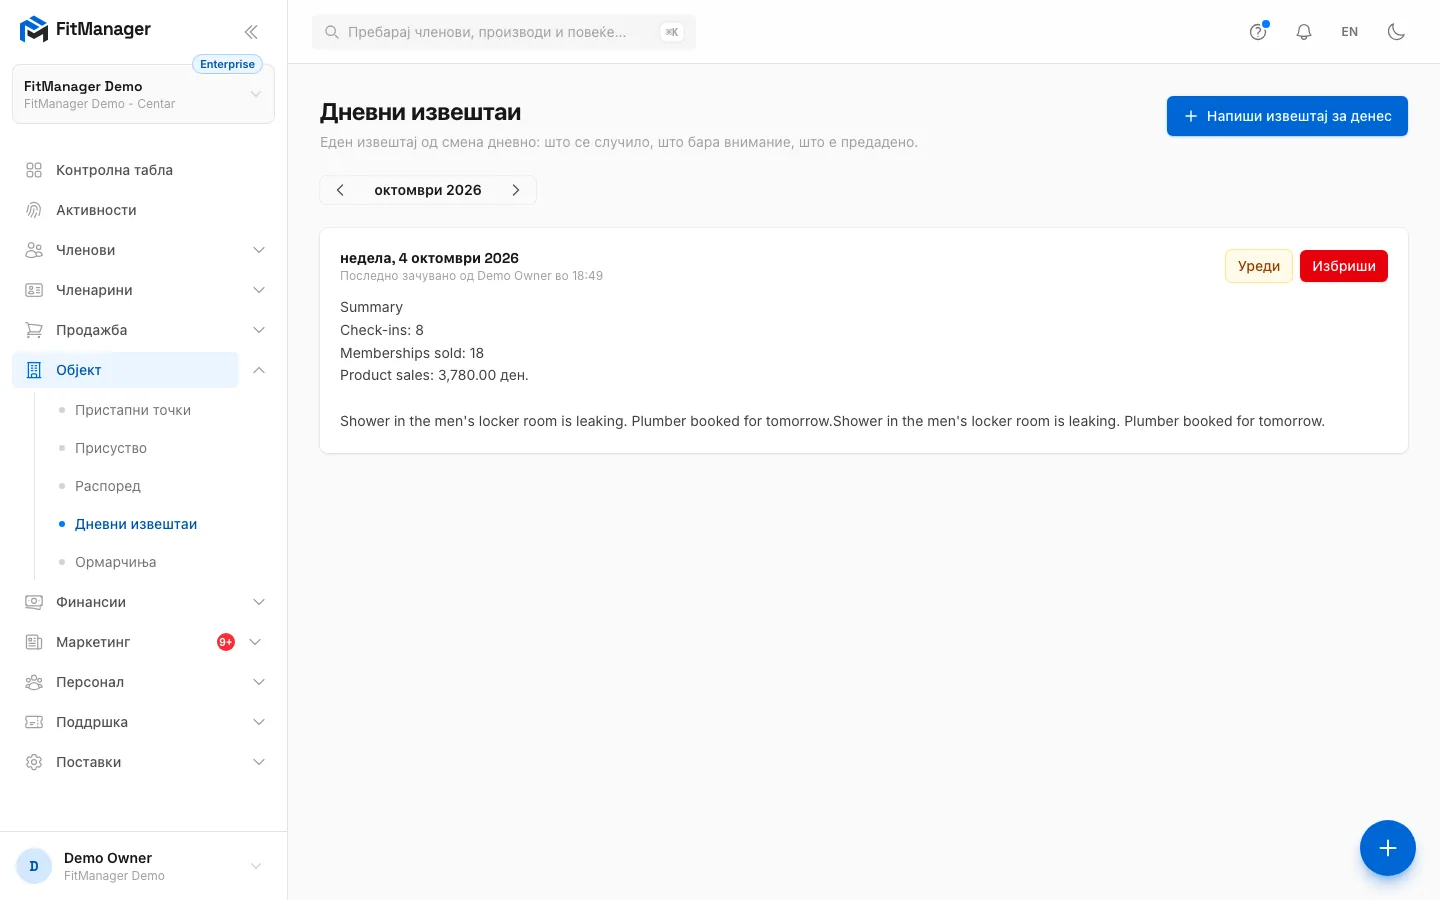Collapse the Објект section chevron

259,370
